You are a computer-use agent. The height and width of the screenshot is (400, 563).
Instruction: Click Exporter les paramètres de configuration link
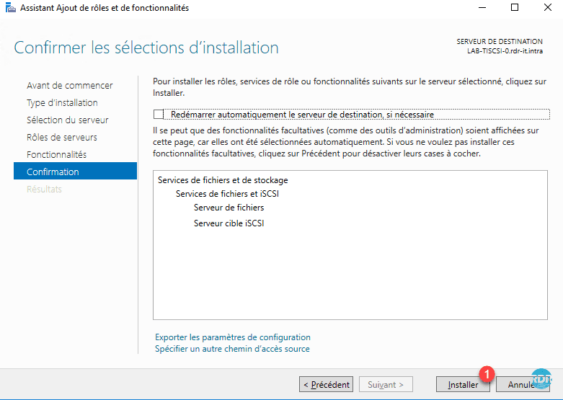[x=233, y=337]
